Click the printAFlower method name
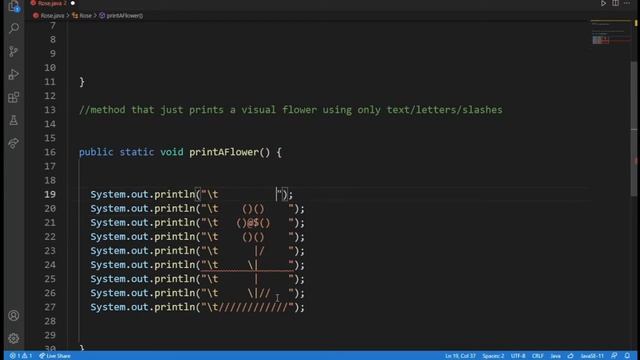 [224, 152]
